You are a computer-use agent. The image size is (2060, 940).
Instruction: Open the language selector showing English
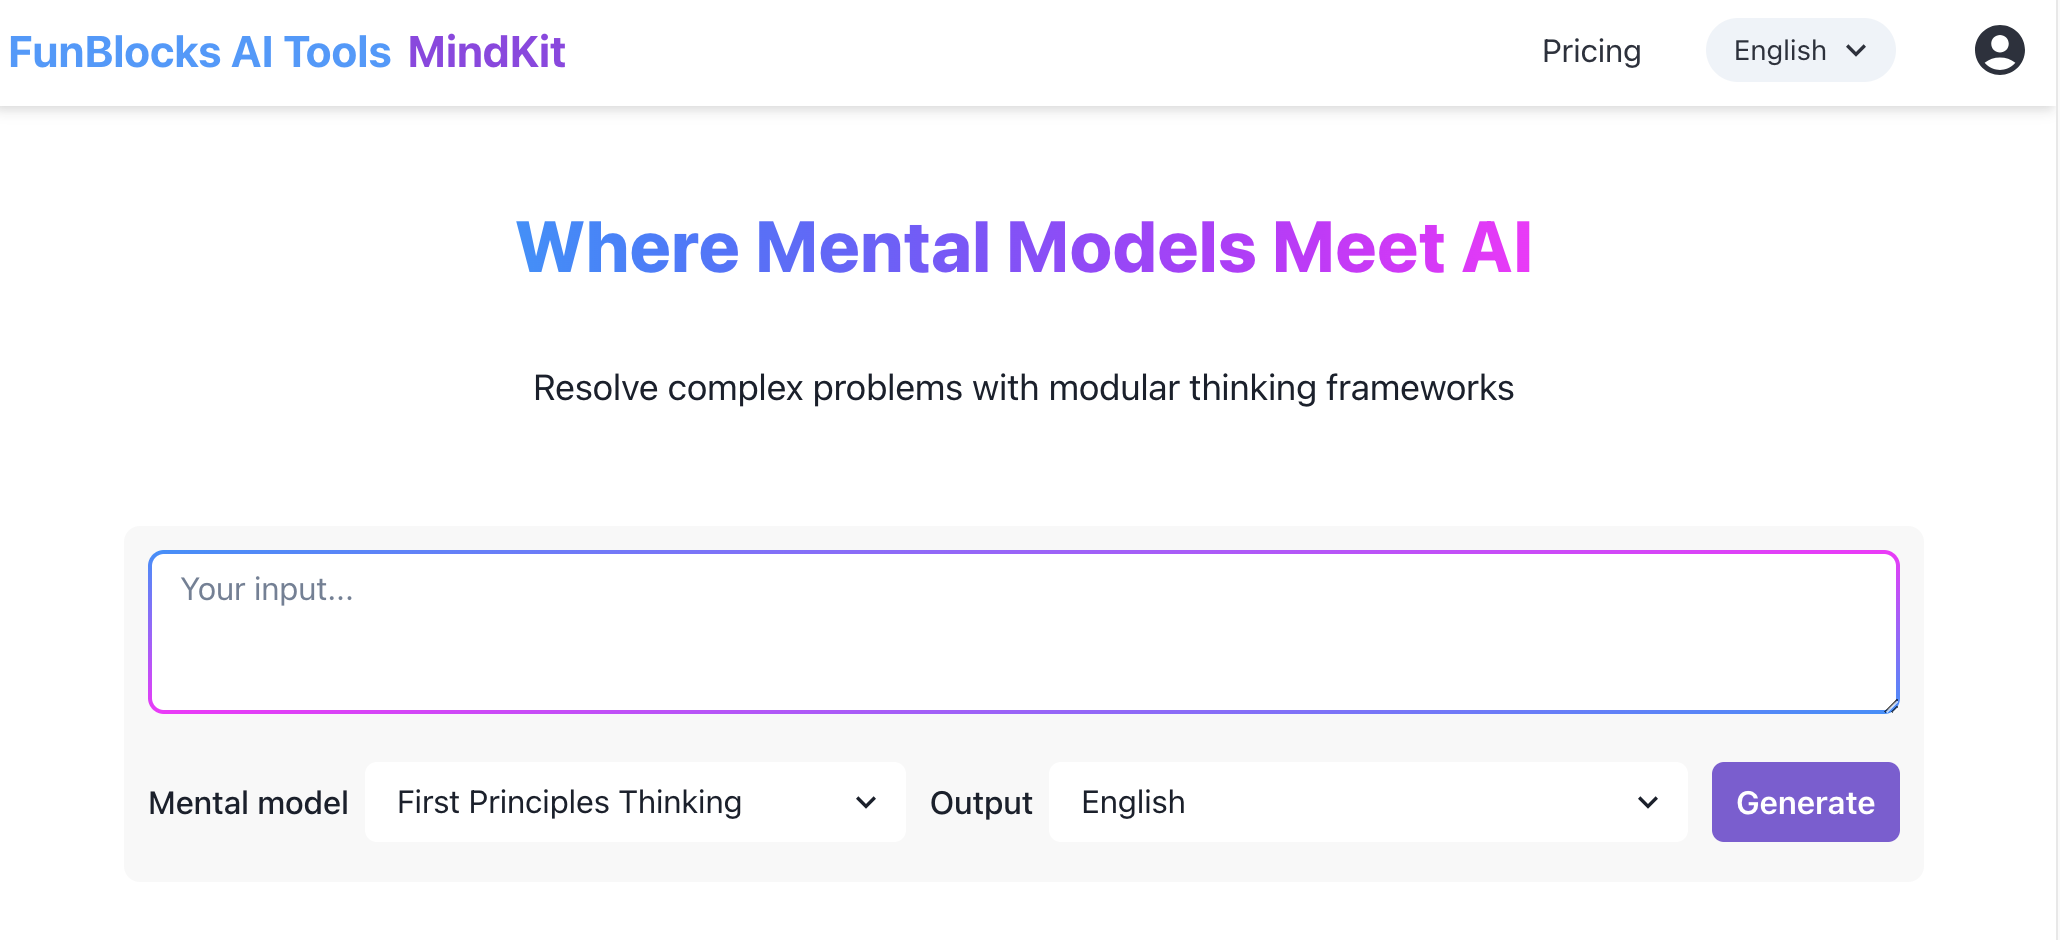[1799, 50]
